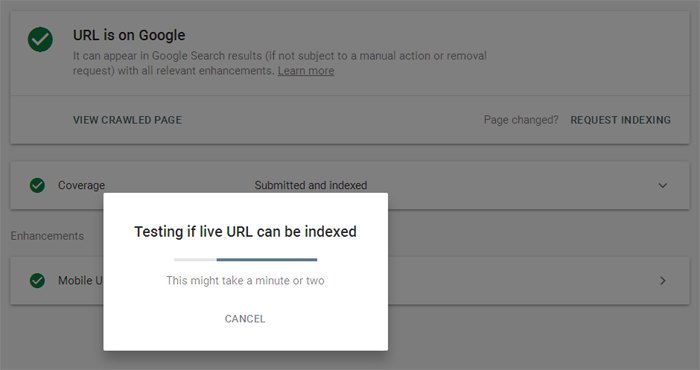Select the Submitted and indexed status text
Viewport: 700px width, 370px height.
tap(311, 185)
